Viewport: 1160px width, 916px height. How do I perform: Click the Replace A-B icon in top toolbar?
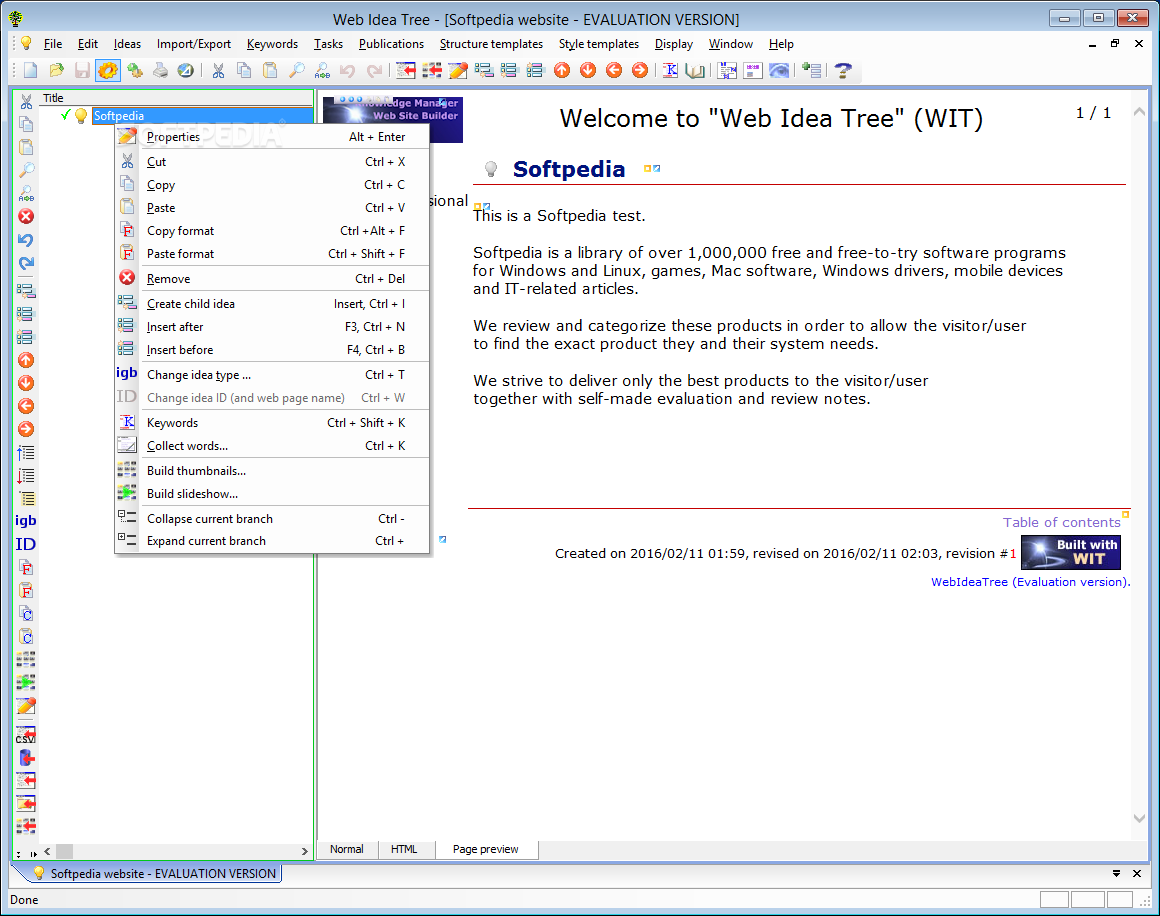point(323,70)
